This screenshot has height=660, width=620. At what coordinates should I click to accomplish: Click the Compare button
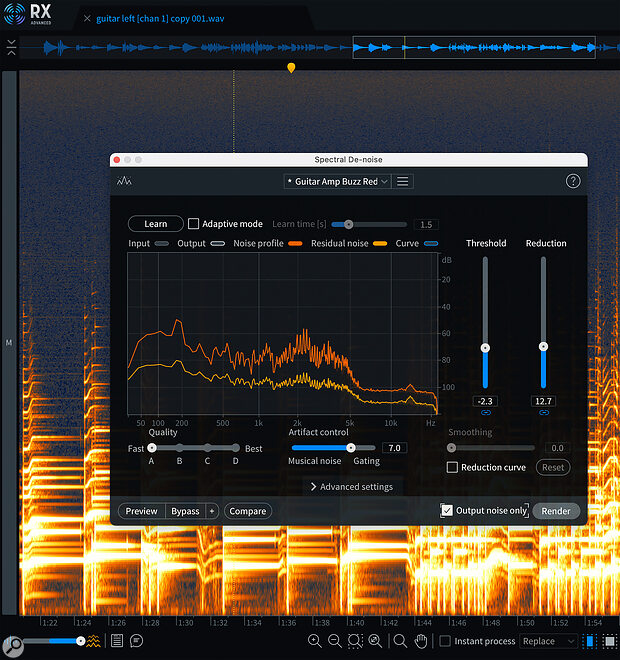pyautogui.click(x=247, y=511)
